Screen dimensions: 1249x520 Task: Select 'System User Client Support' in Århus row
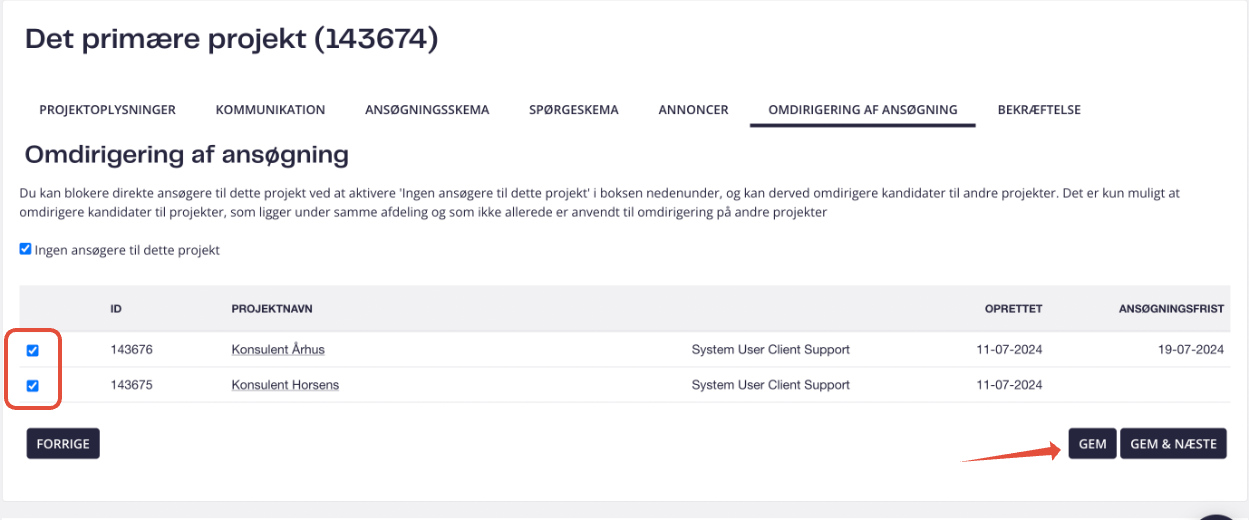pyautogui.click(x=771, y=350)
